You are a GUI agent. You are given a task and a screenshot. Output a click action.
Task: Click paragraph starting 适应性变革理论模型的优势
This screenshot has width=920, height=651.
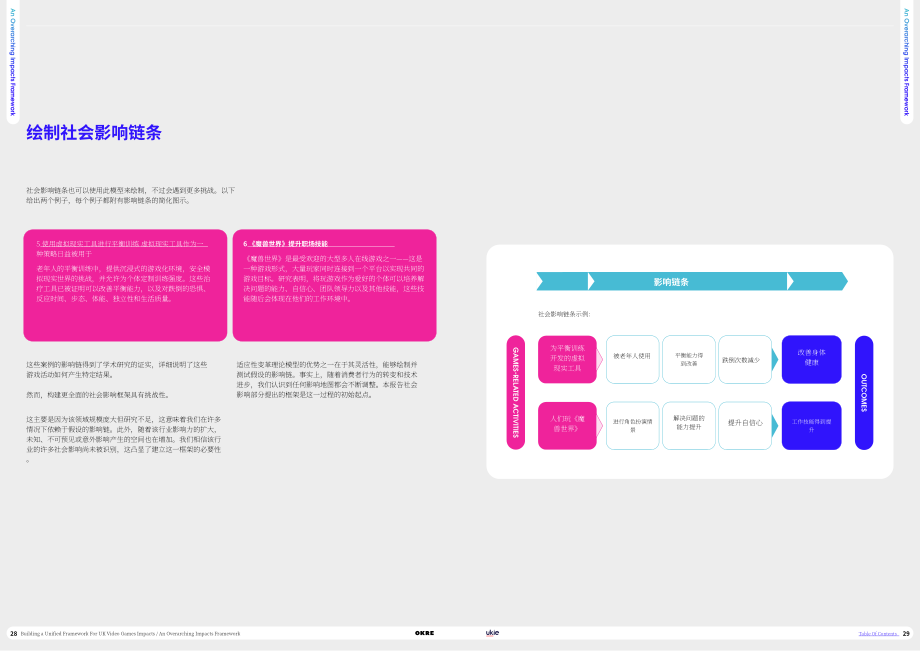[327, 379]
